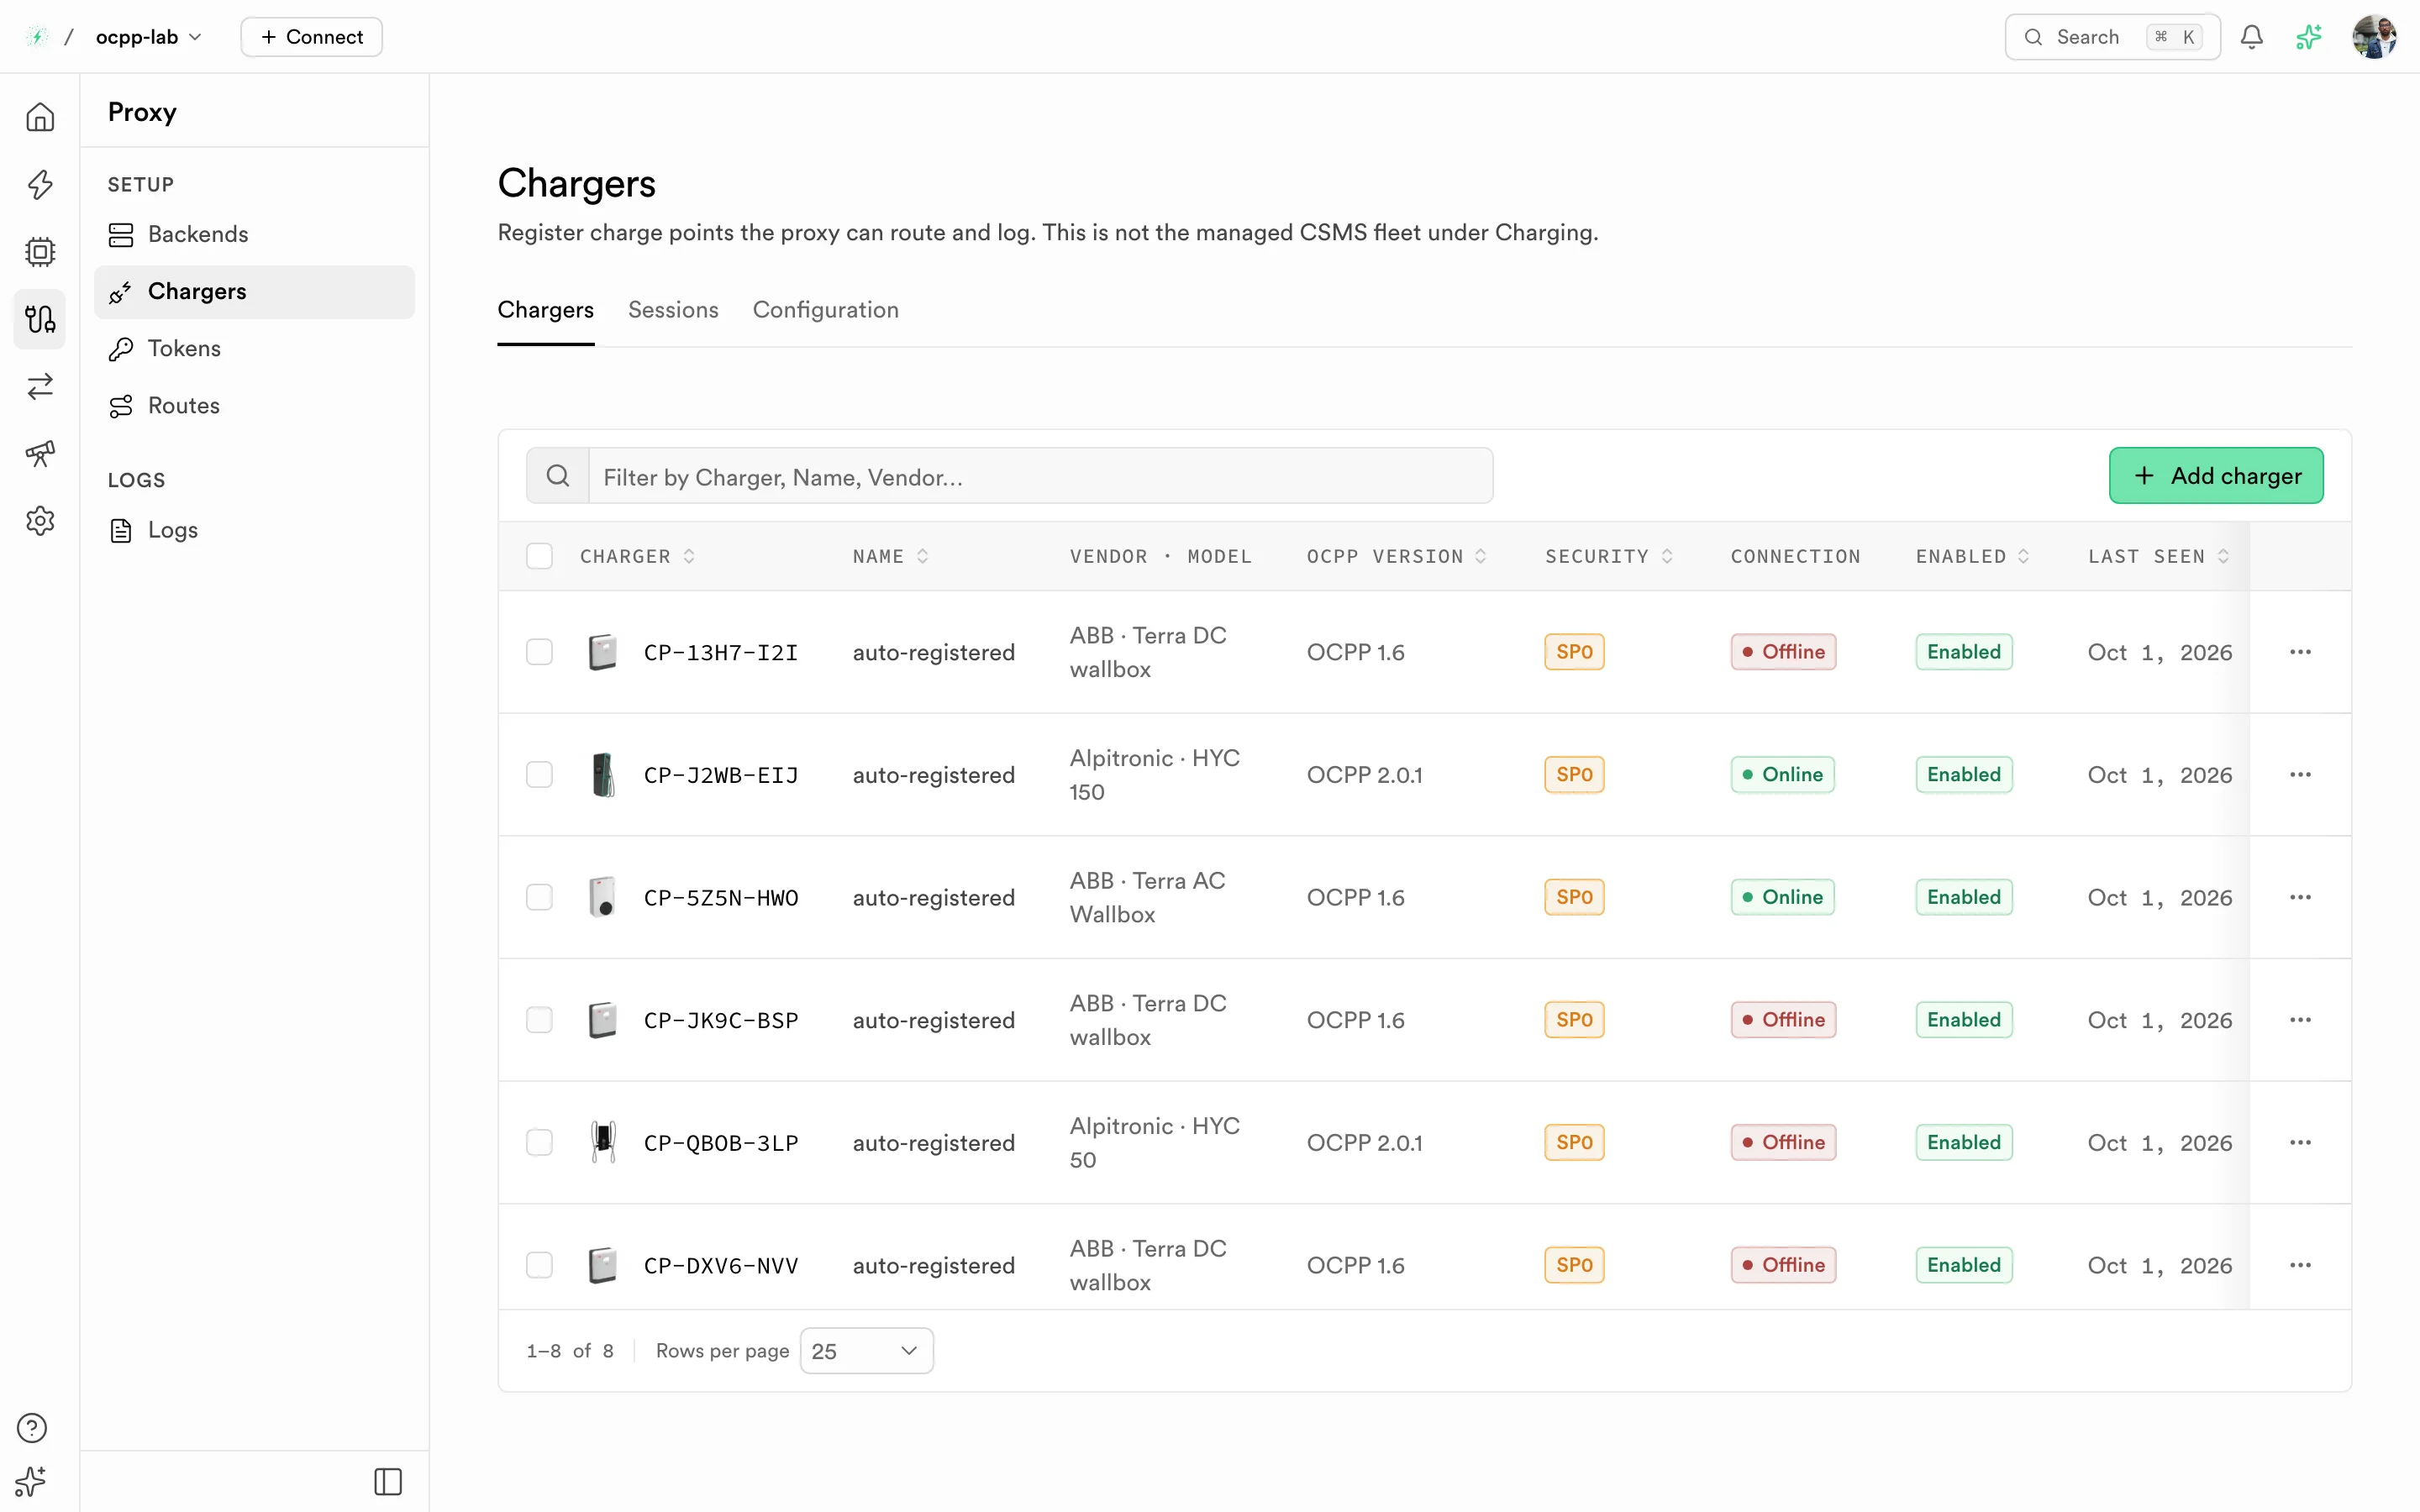Open notifications bell
2420x1512 pixels.
(x=2251, y=37)
